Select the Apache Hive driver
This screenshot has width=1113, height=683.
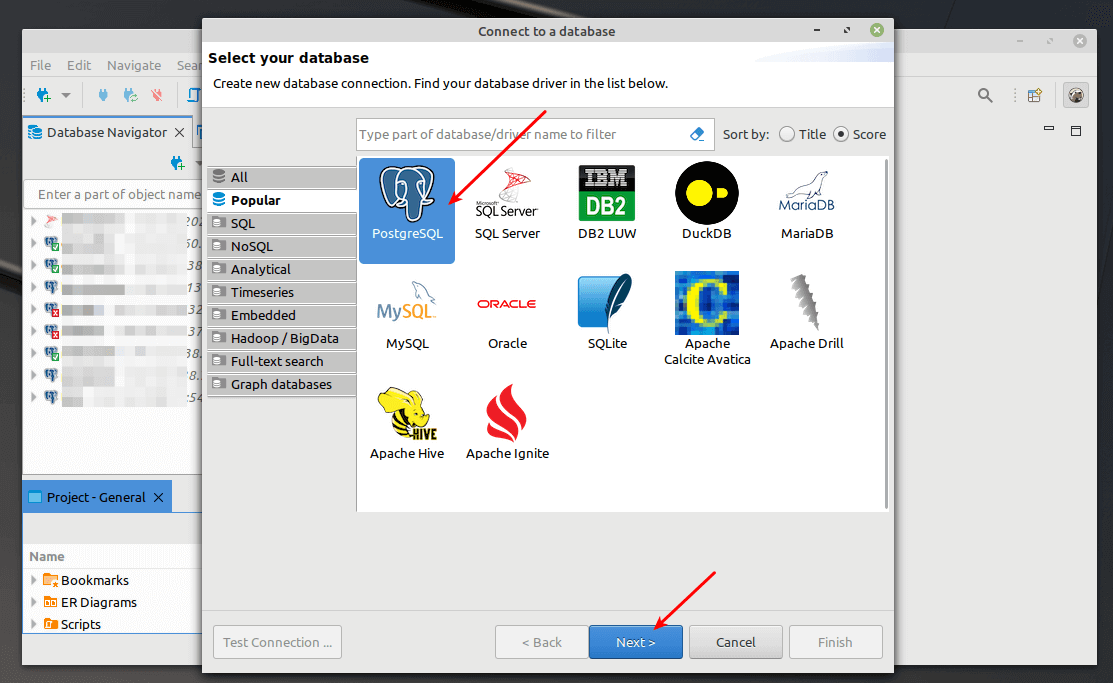tap(406, 420)
